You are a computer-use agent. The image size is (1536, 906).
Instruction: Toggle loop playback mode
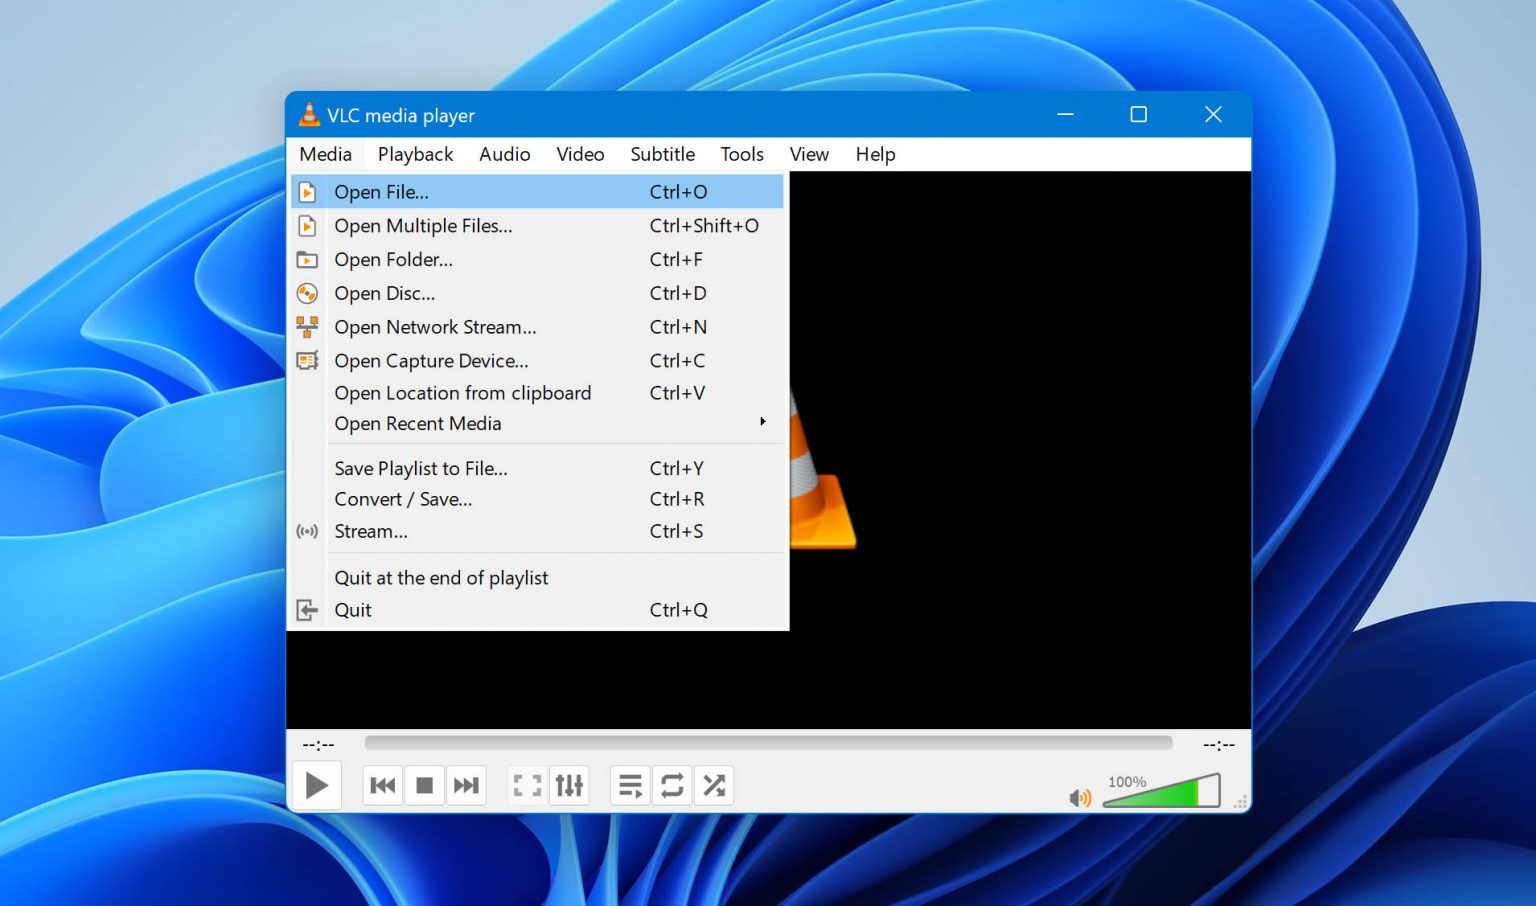672,785
